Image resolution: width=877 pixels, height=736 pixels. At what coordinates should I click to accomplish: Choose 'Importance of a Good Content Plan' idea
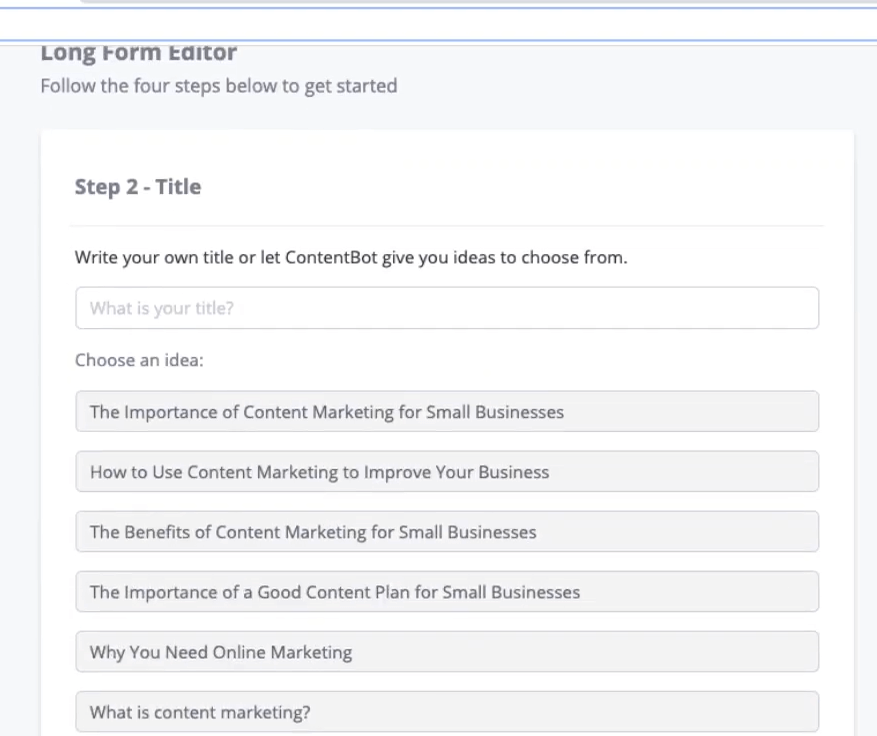447,592
